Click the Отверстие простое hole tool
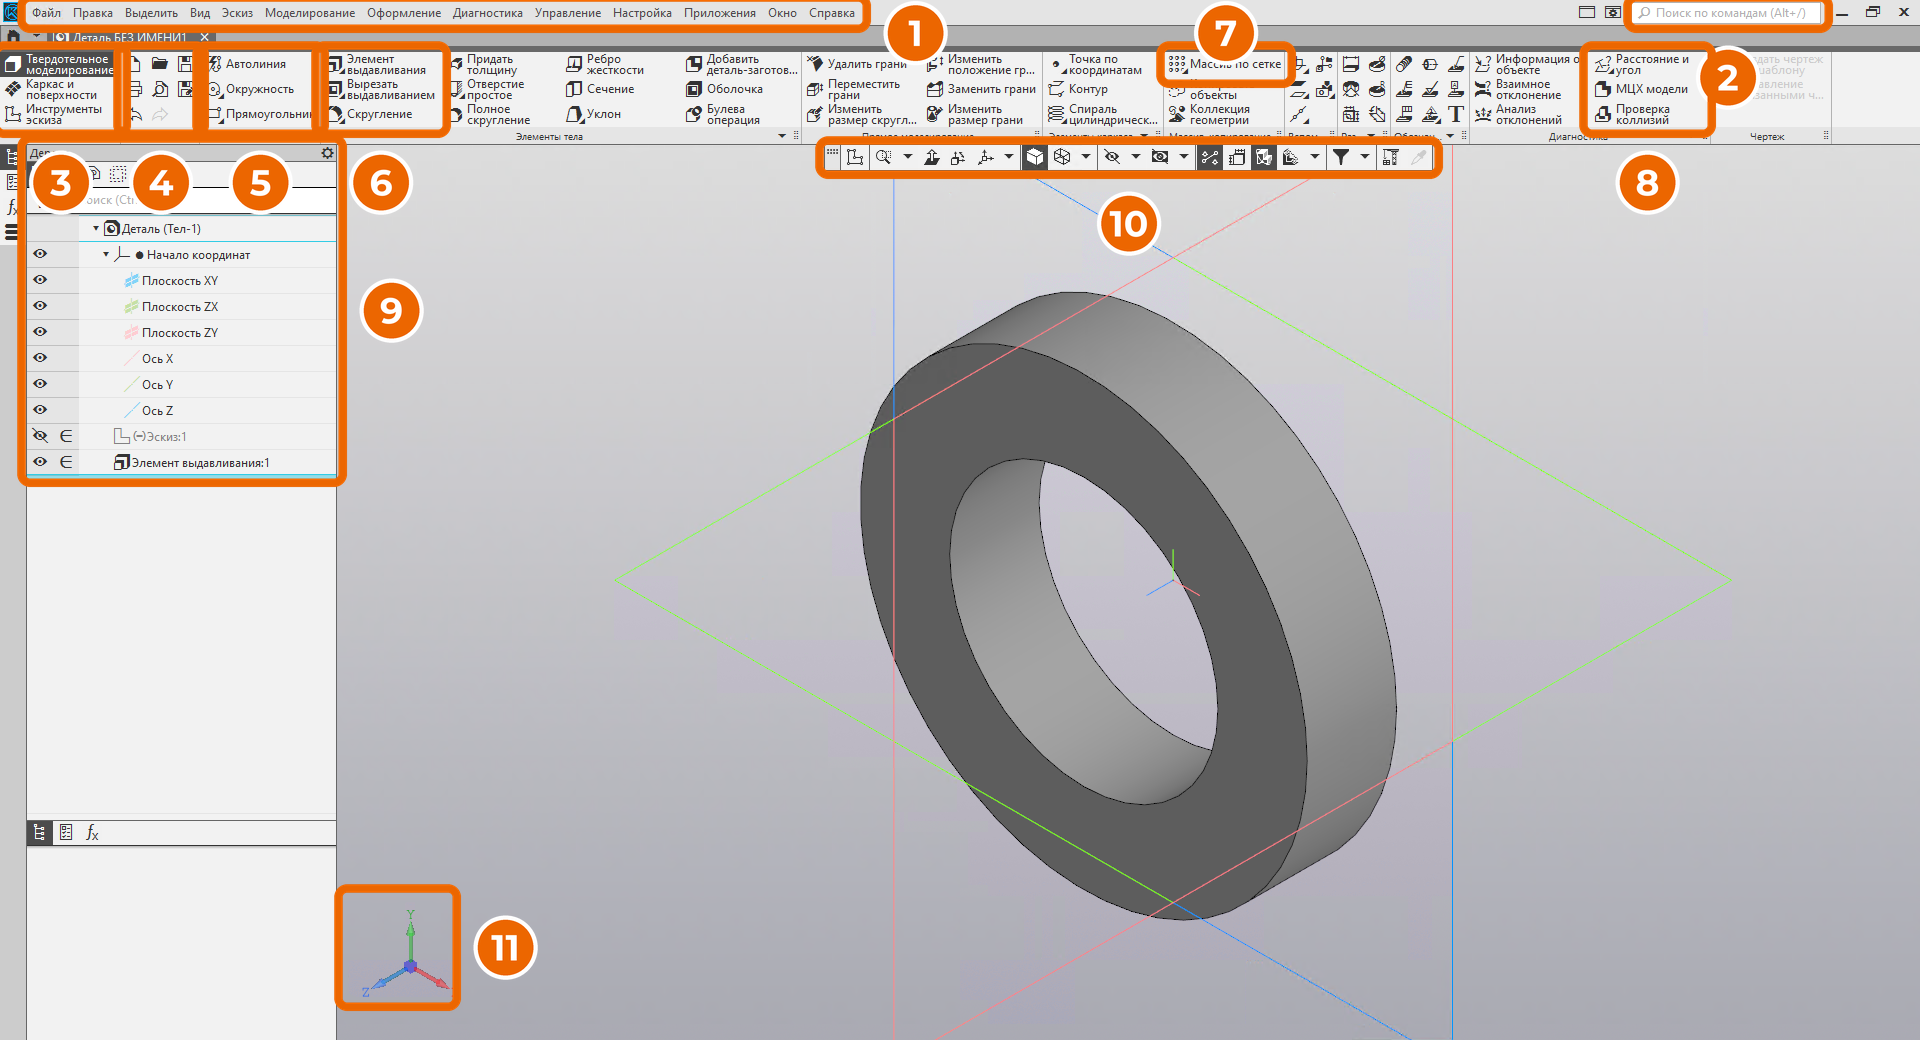This screenshot has width=1920, height=1040. [487, 90]
